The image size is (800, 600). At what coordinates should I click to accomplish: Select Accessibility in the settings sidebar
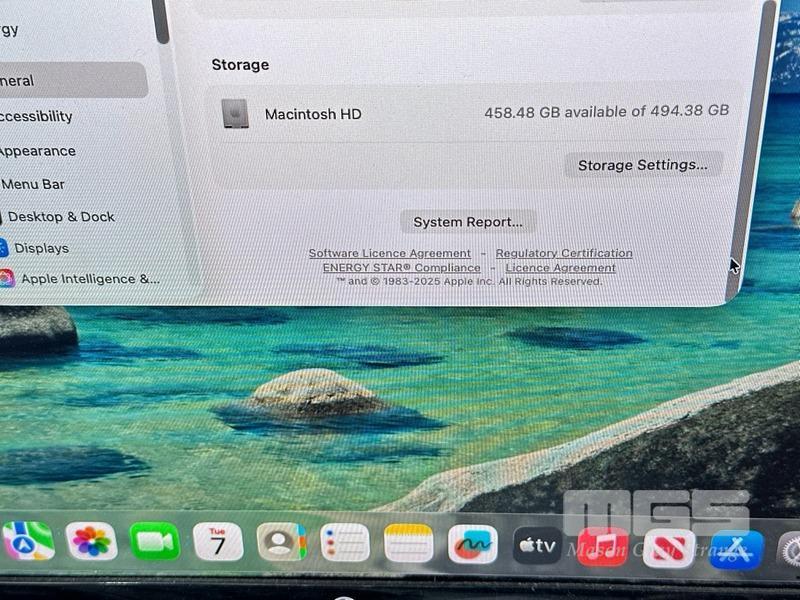pyautogui.click(x=36, y=116)
